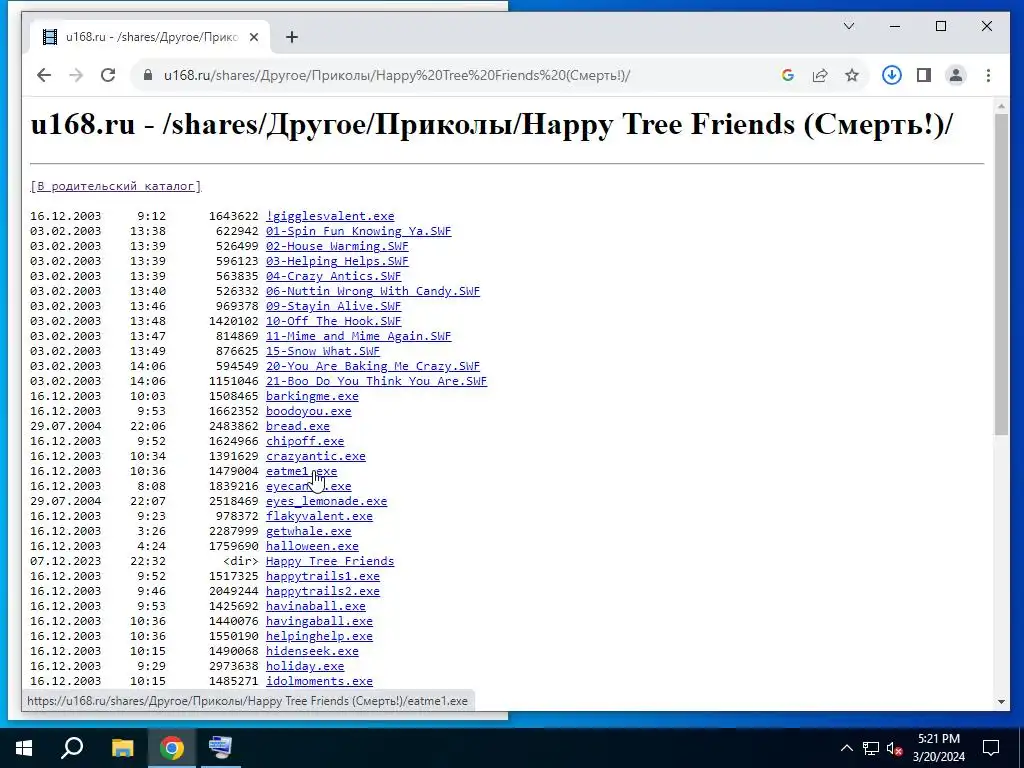Open 04-Crazy Antics.SWF link
1024x768 pixels.
tap(334, 276)
